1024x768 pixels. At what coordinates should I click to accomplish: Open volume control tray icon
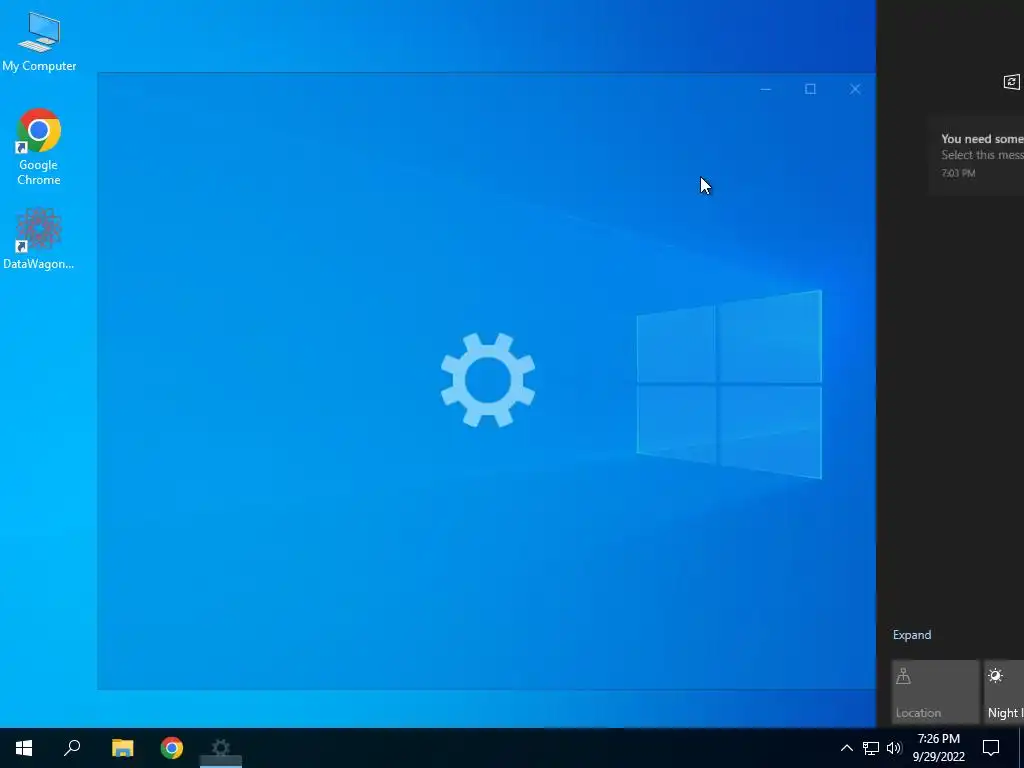[894, 748]
